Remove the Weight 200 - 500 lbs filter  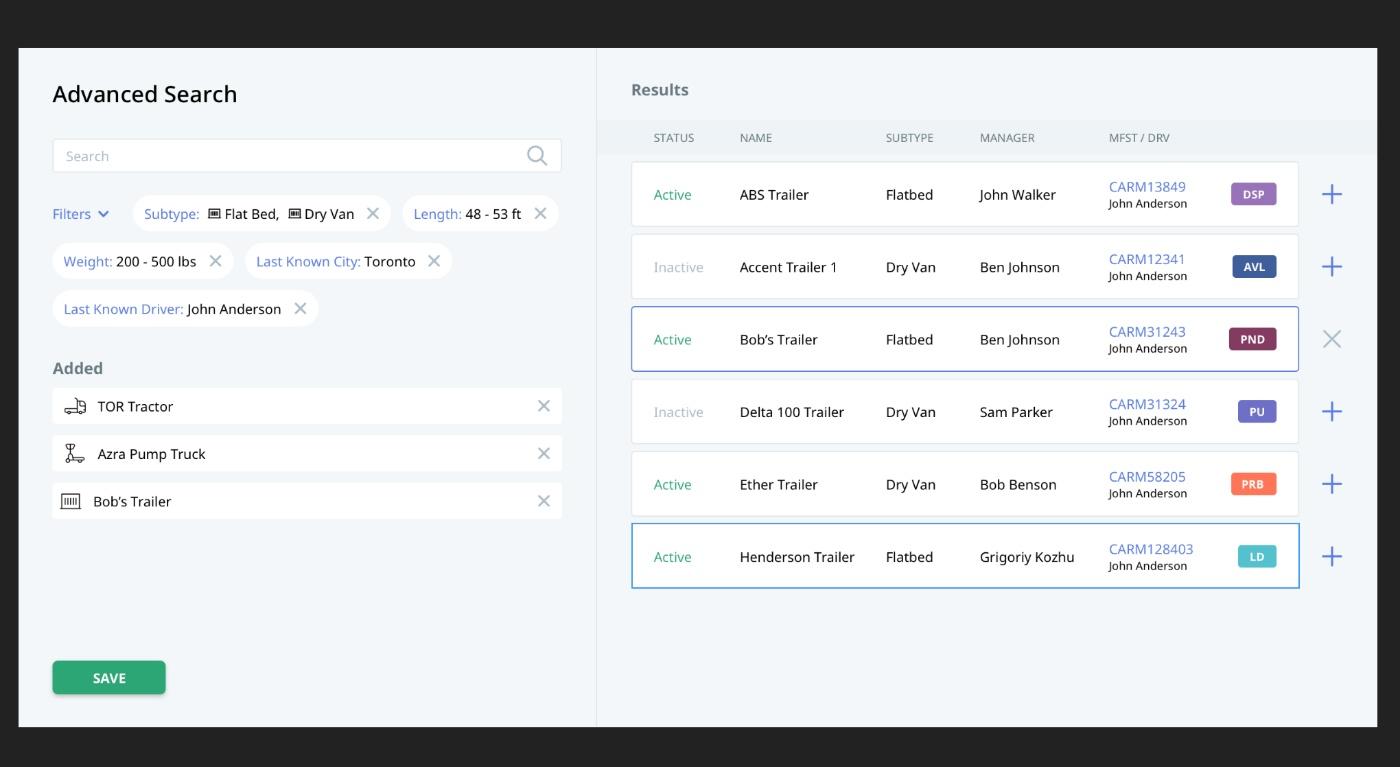(215, 261)
